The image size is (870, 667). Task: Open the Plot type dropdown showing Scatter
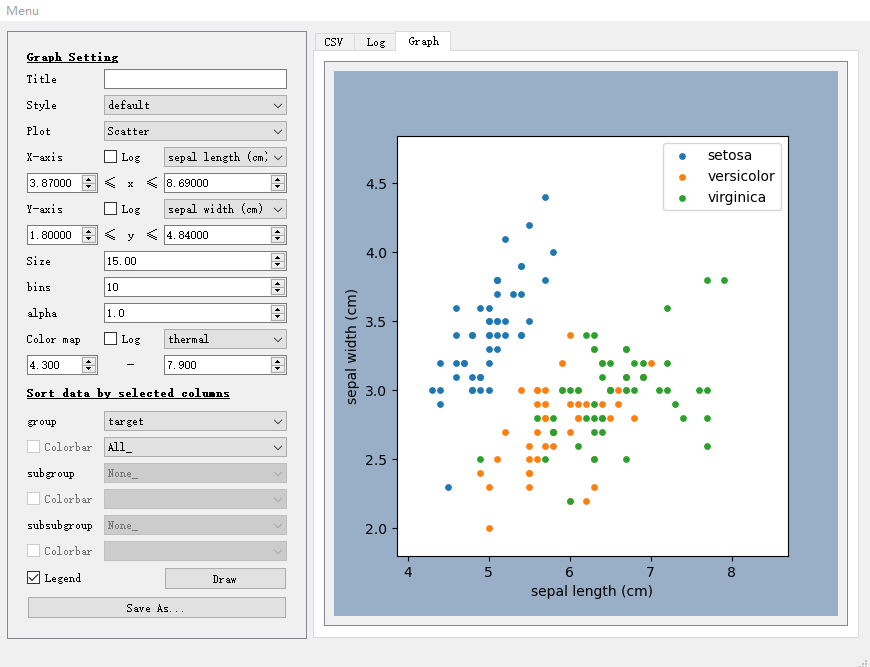coord(195,131)
